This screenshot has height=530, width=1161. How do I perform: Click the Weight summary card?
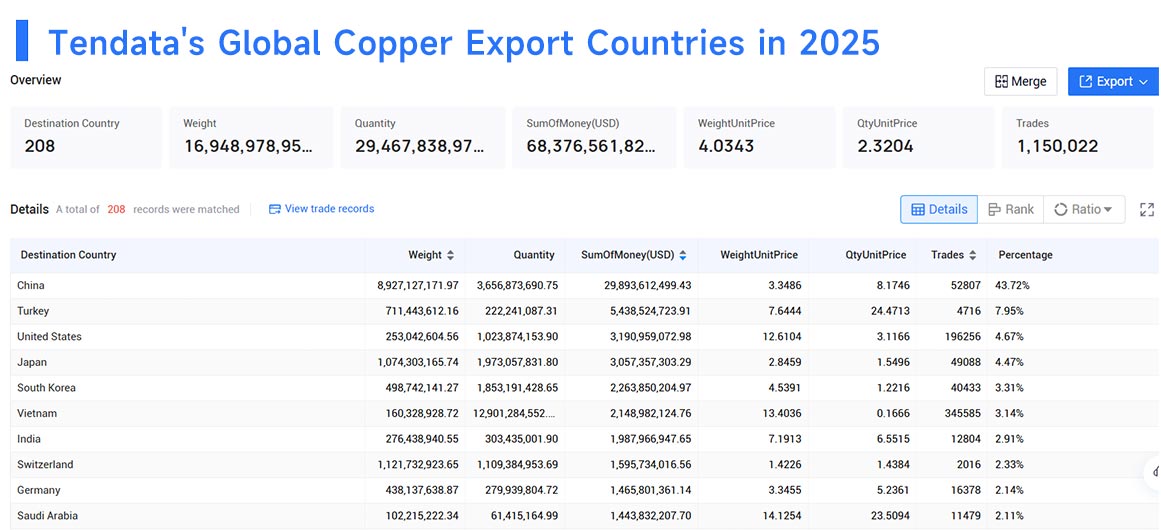click(x=251, y=137)
